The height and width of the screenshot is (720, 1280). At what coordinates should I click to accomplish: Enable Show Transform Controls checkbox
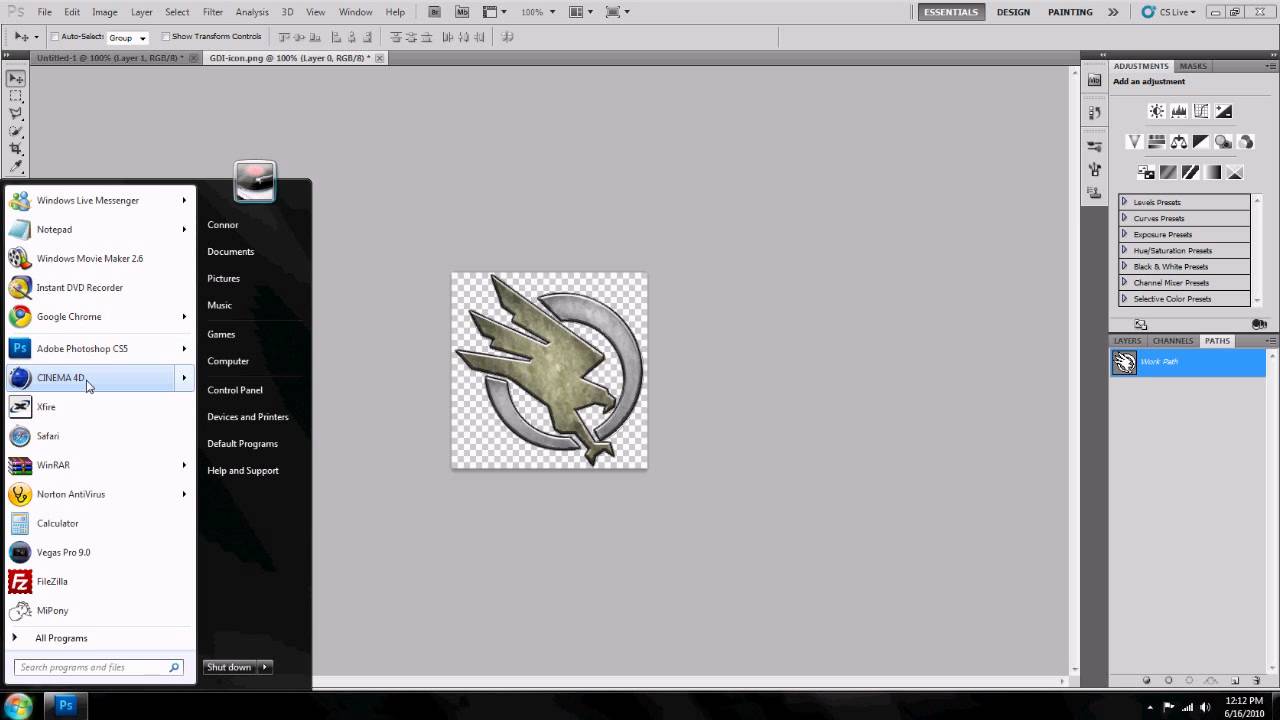166,37
